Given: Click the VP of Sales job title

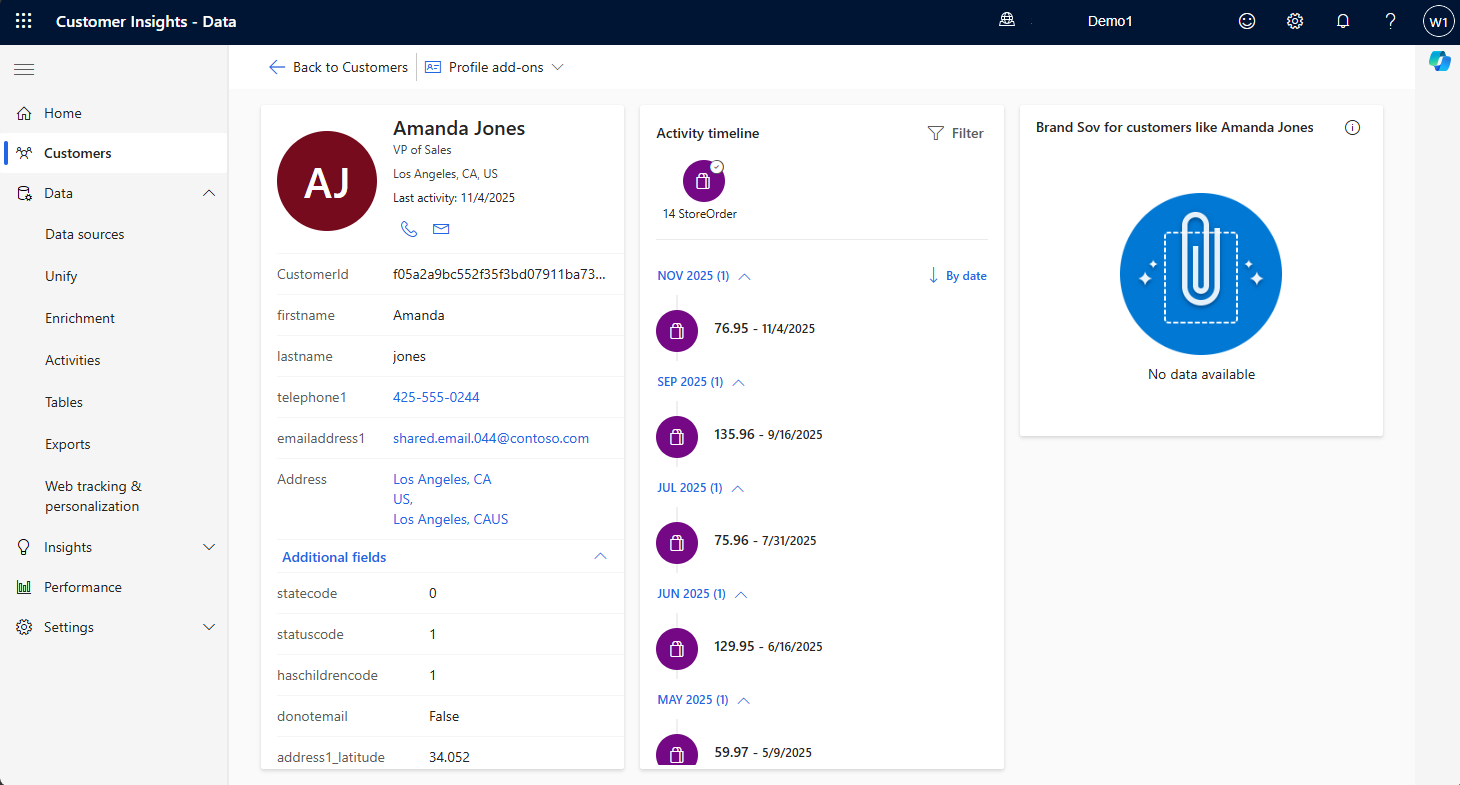Looking at the screenshot, I should click(x=422, y=150).
